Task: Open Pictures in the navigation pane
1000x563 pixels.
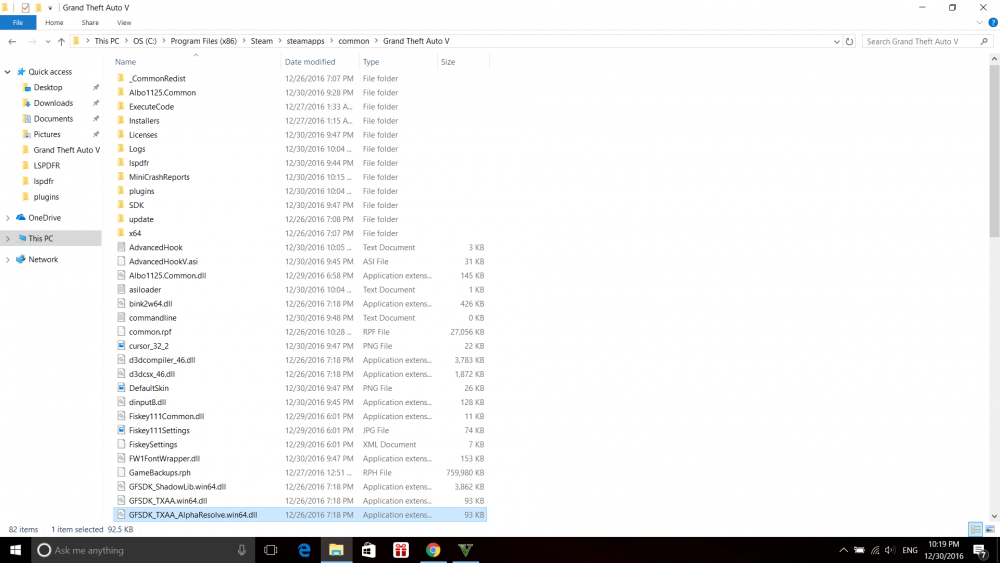Action: 47,135
